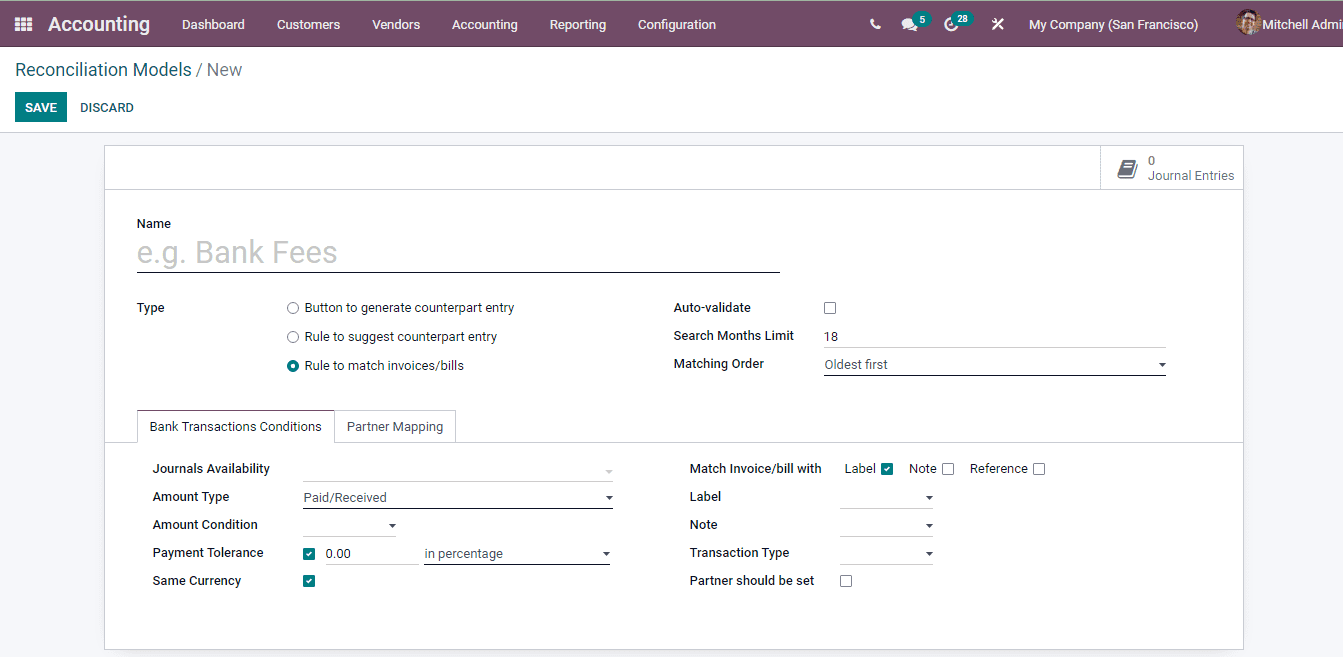The width and height of the screenshot is (1343, 657).
Task: Open developer tools wrench icon
Action: (997, 24)
